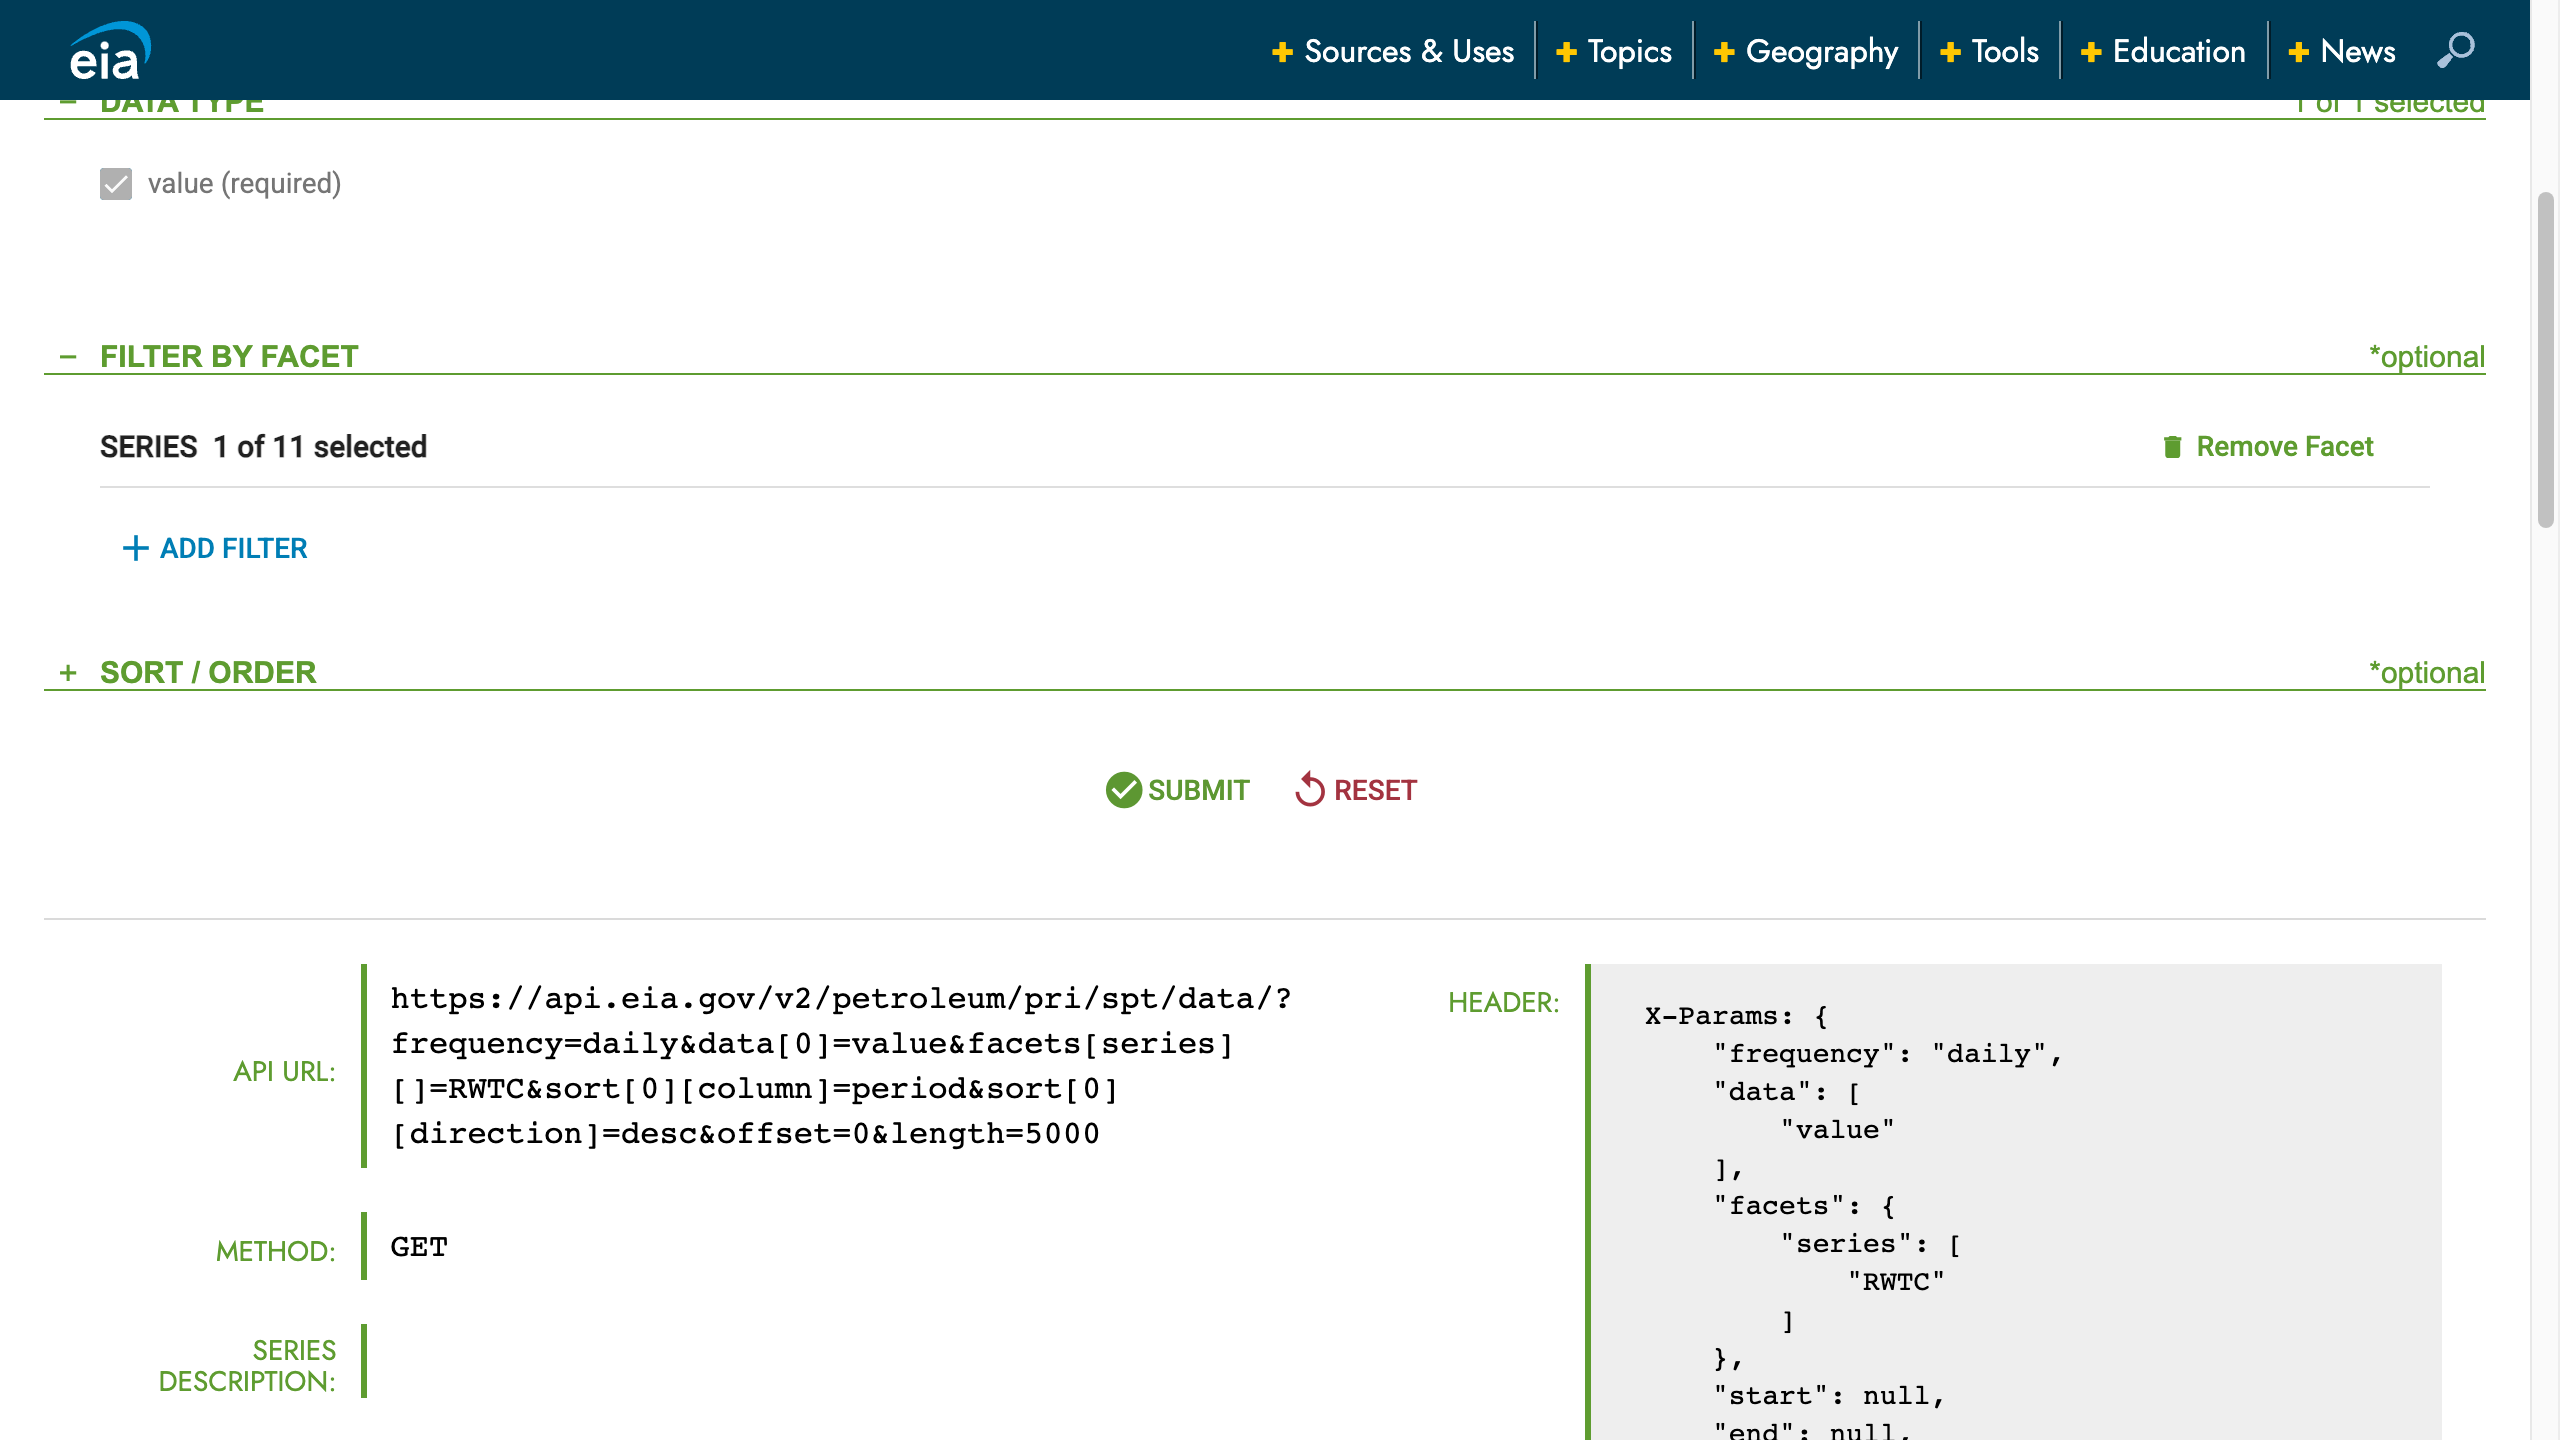Click the Remove Facet link
This screenshot has width=2560, height=1440.
coord(2284,447)
